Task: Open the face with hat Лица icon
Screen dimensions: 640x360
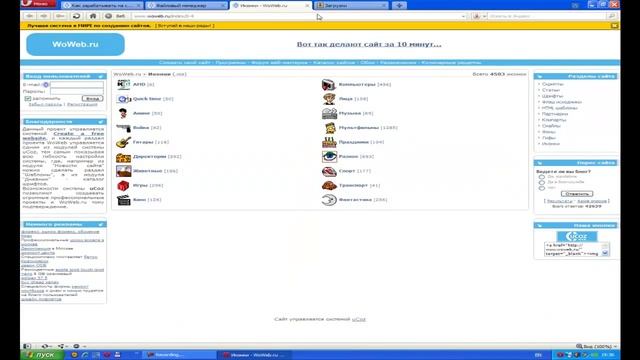Action: 329,99
